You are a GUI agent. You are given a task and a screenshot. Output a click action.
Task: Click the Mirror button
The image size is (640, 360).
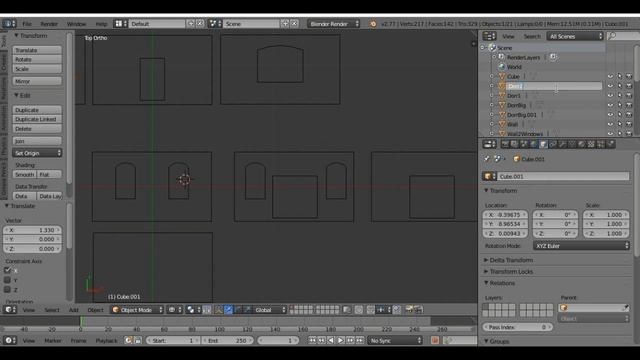[x=37, y=81]
